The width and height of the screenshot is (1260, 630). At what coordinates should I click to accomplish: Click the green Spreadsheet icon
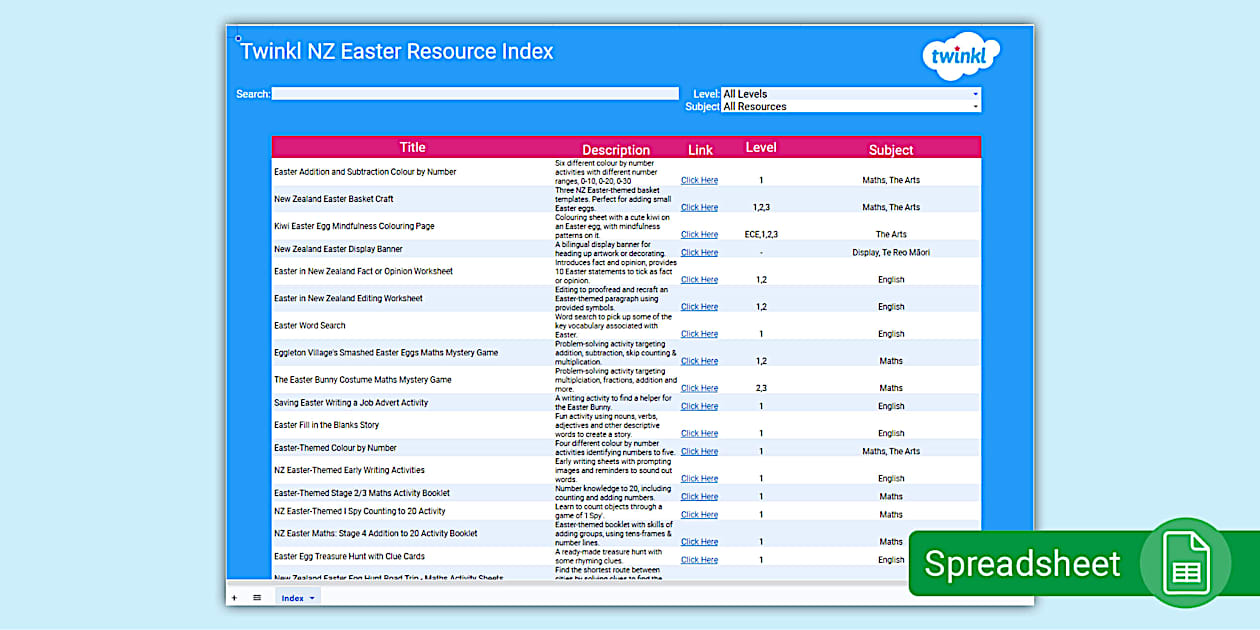coord(1186,563)
